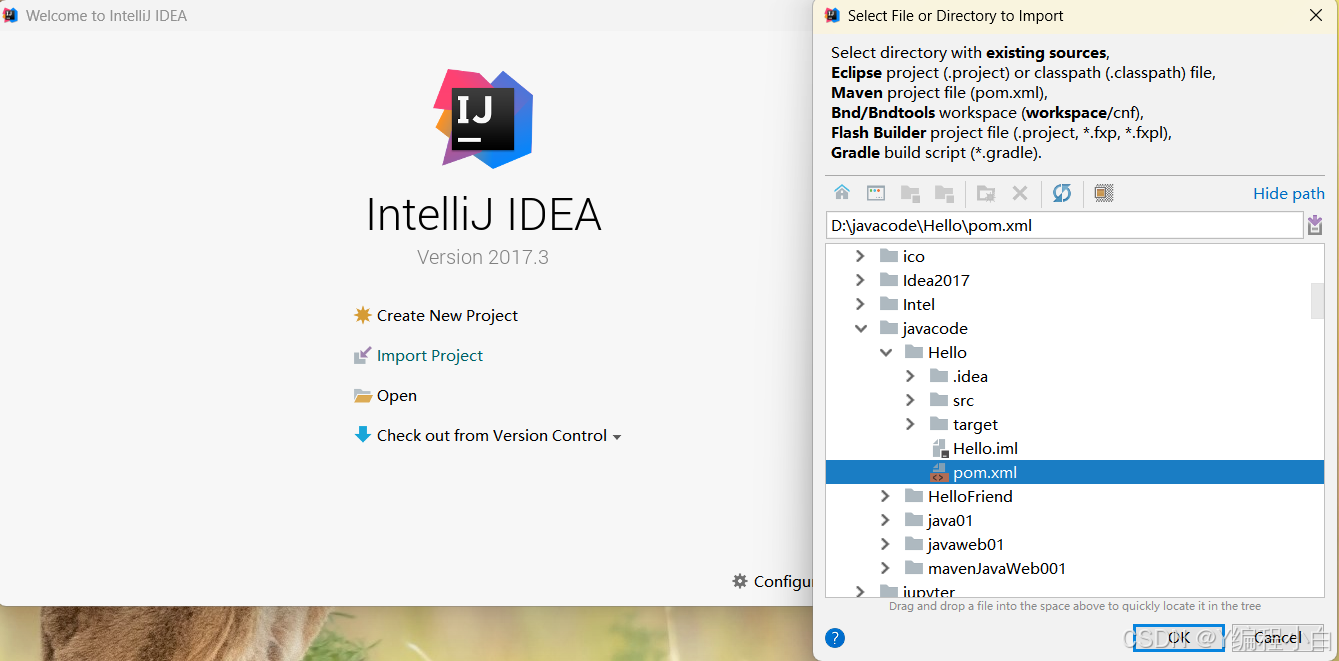Click Import Project on Welcome screen
The height and width of the screenshot is (661, 1339).
419,355
